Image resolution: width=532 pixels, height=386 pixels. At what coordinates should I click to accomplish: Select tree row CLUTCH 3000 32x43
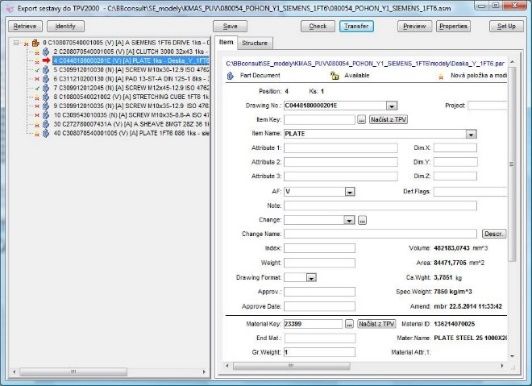(x=131, y=52)
